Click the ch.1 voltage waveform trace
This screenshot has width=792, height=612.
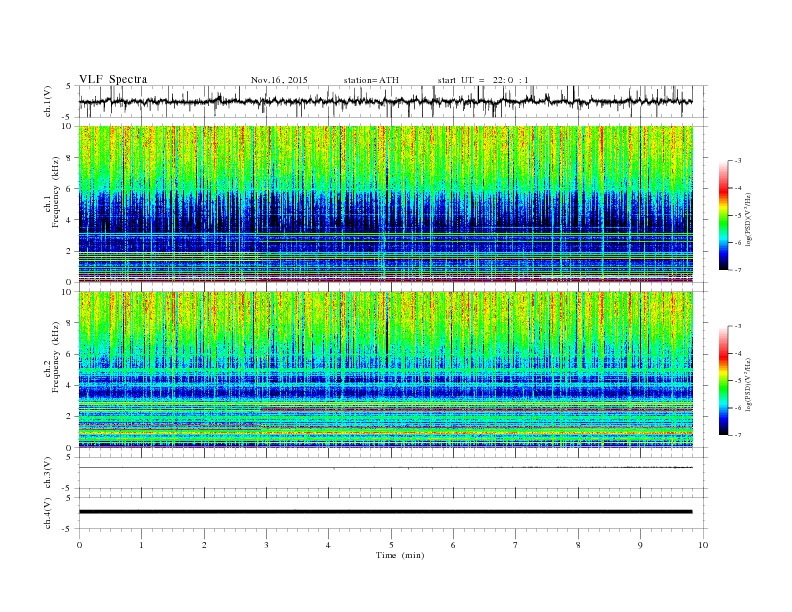point(386,101)
